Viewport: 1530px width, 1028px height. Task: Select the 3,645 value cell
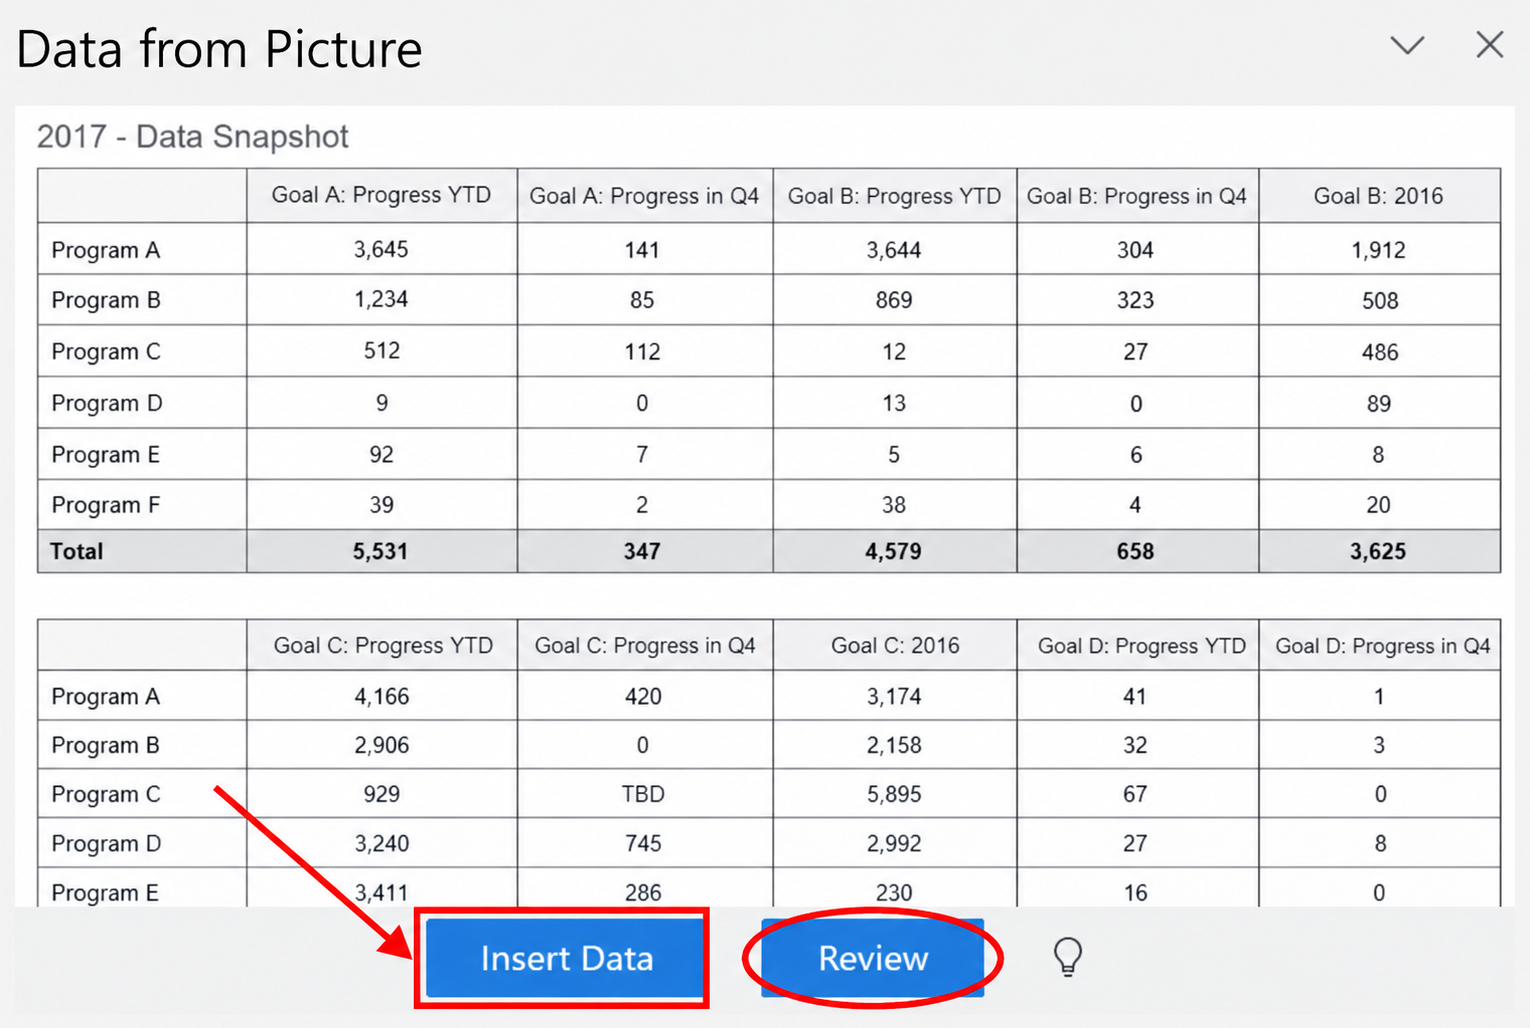point(381,249)
